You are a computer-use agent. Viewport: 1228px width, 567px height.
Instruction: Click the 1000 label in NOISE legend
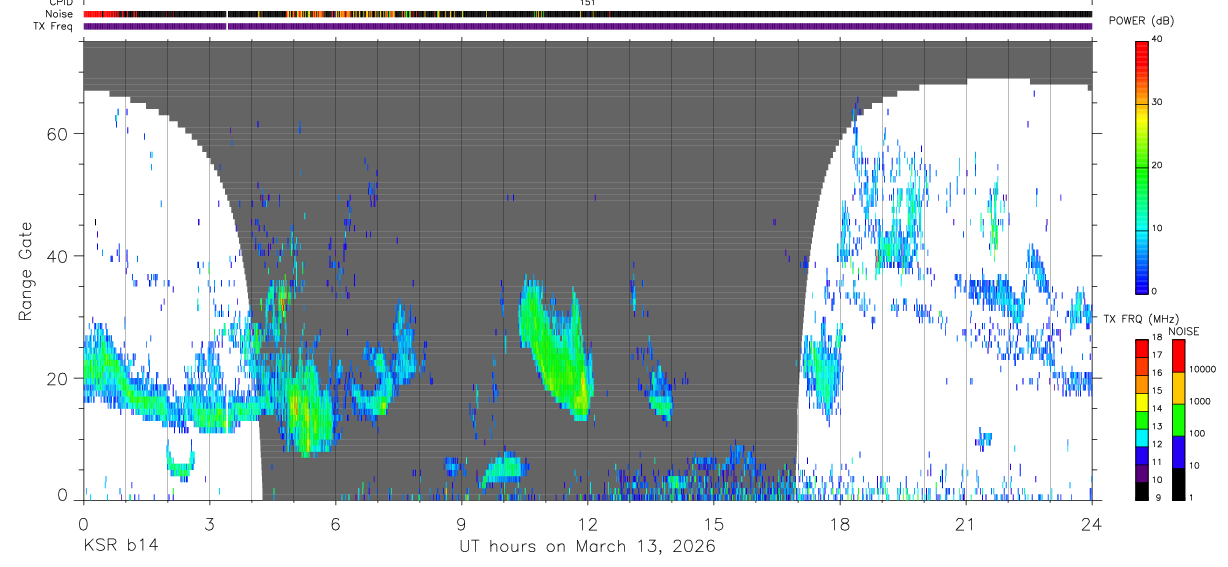(1199, 401)
